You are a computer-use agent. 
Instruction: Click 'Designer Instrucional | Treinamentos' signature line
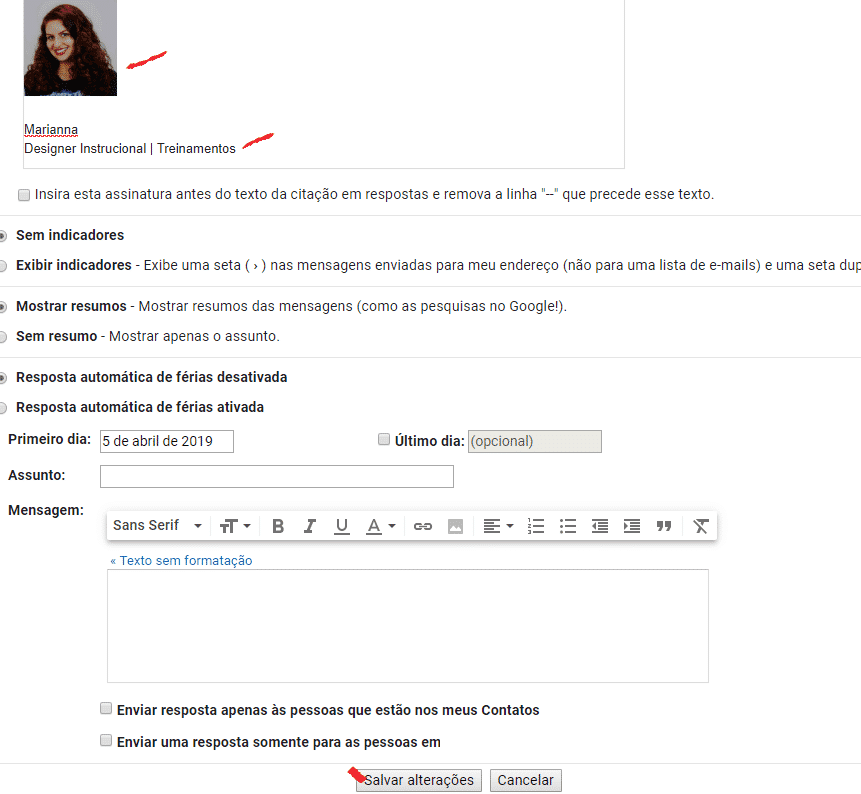130,149
